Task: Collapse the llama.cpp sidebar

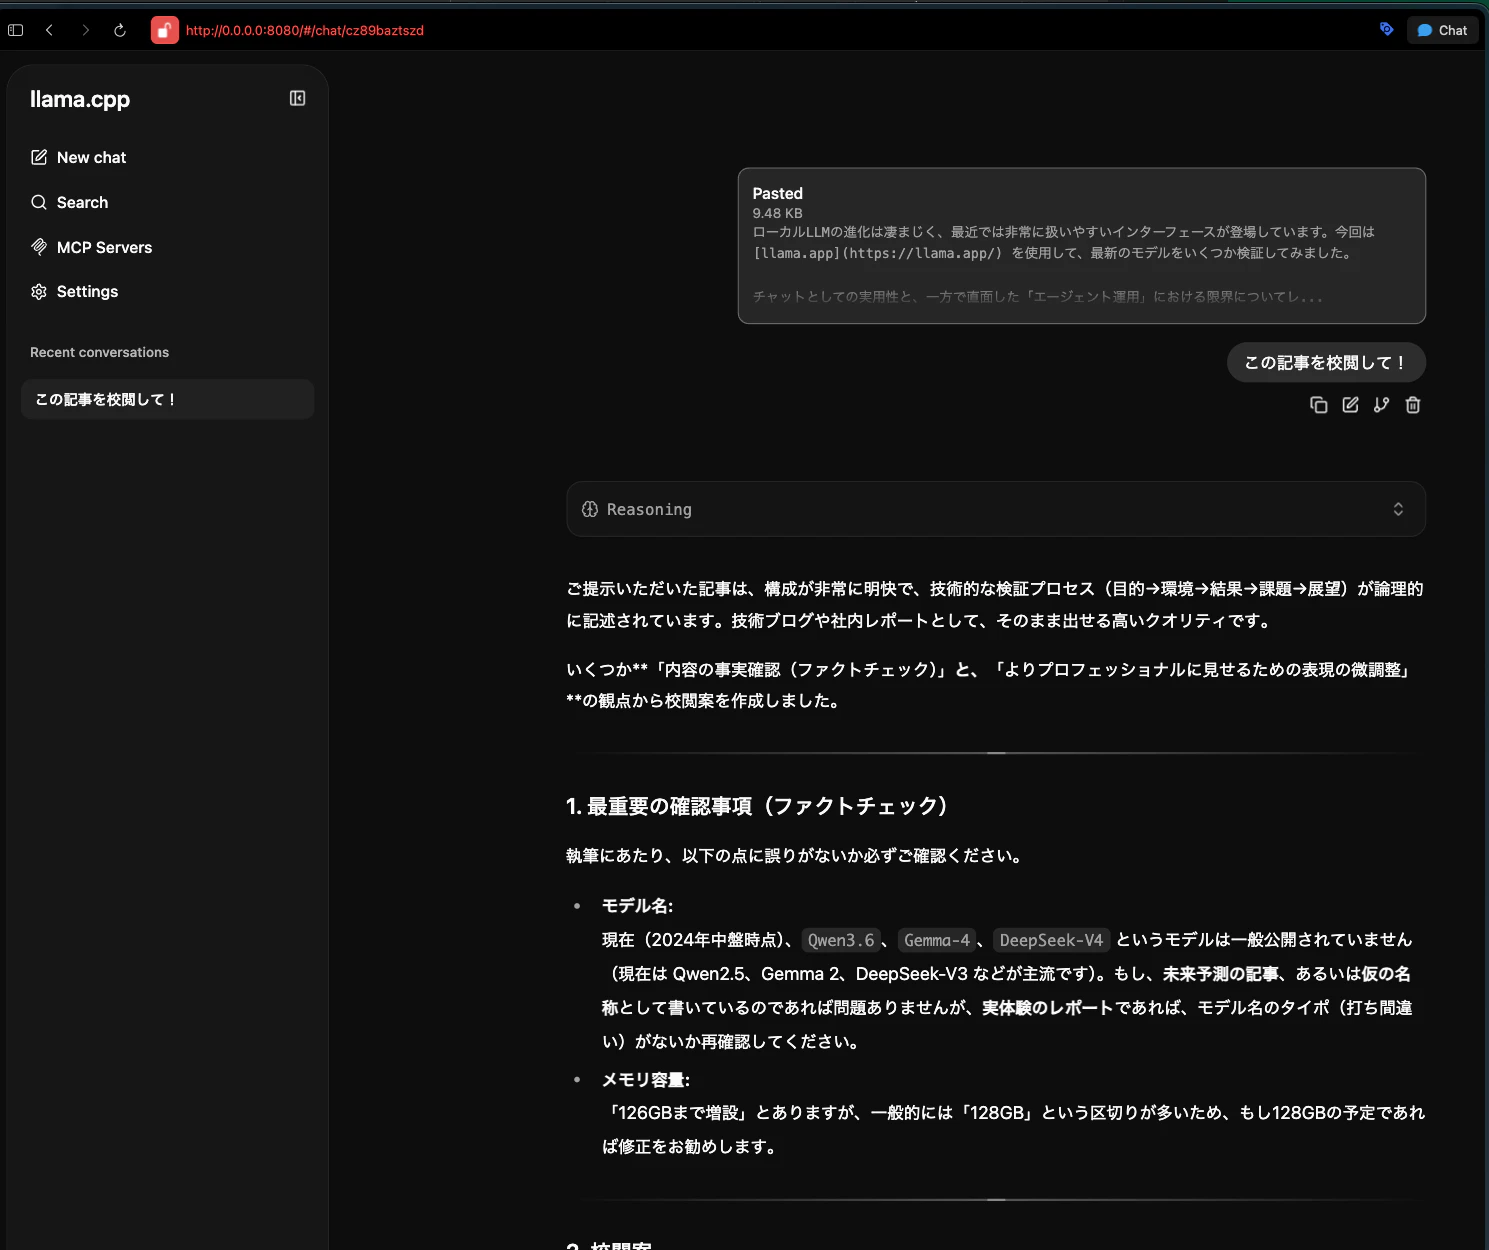Action: point(297,98)
